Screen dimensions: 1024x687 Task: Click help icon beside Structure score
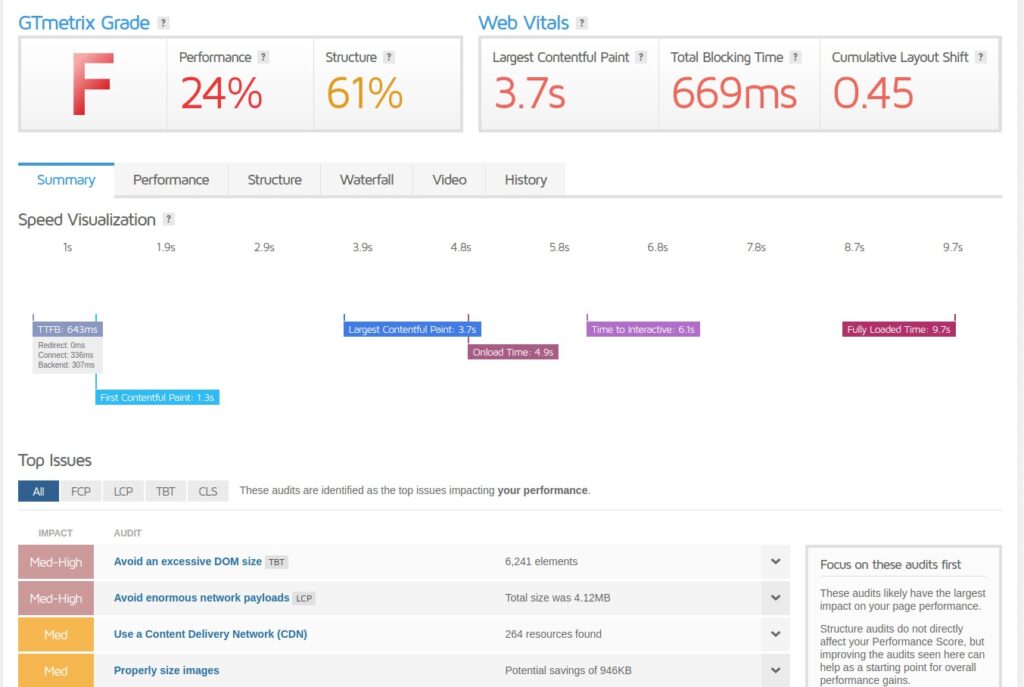(389, 58)
